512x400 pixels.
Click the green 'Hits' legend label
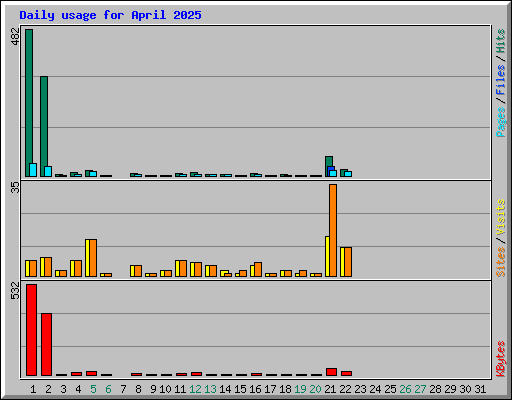pos(501,41)
